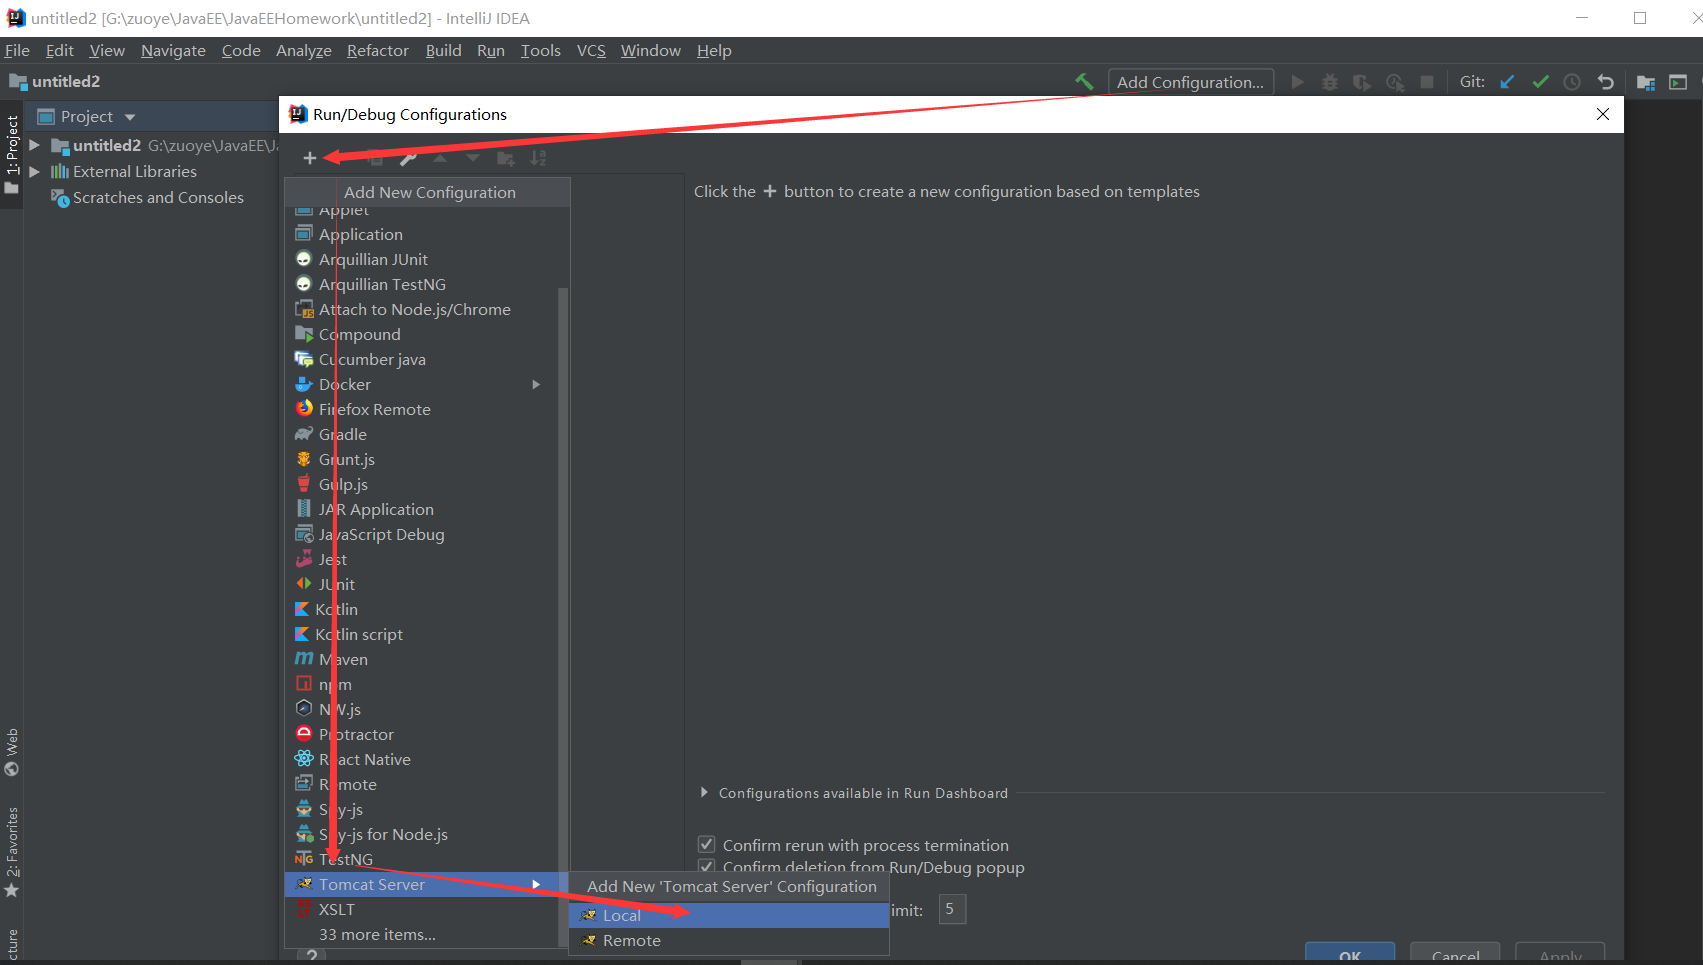Image resolution: width=1703 pixels, height=965 pixels.
Task: Click the move configuration up arrow icon
Action: [440, 158]
